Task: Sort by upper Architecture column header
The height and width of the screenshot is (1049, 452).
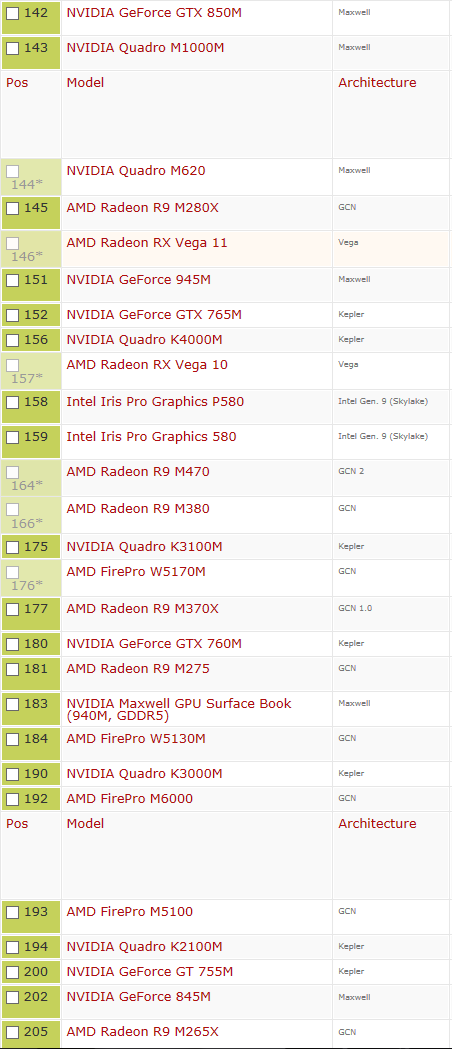Action: (x=377, y=83)
